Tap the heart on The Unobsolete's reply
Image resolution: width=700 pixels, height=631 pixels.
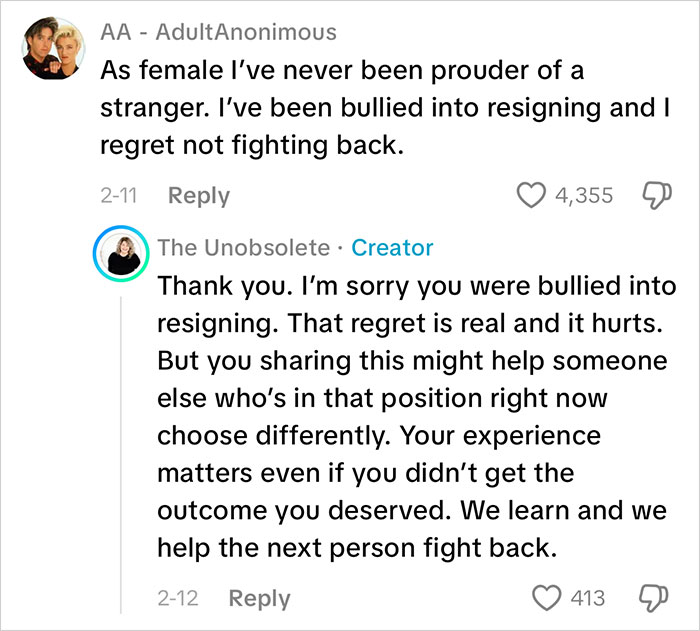pos(545,598)
